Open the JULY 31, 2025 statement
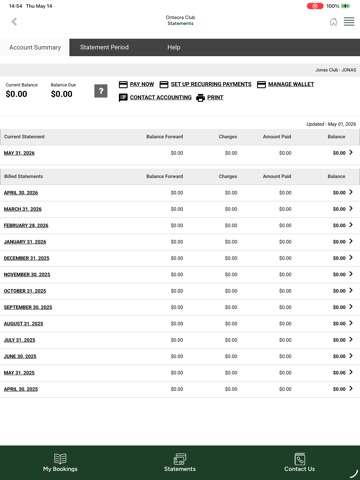The image size is (360, 480). pyautogui.click(x=19, y=340)
